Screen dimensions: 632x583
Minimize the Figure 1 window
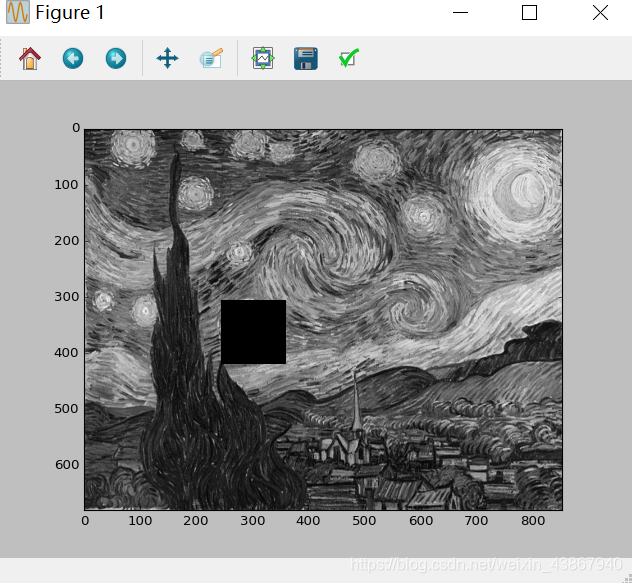pos(460,12)
